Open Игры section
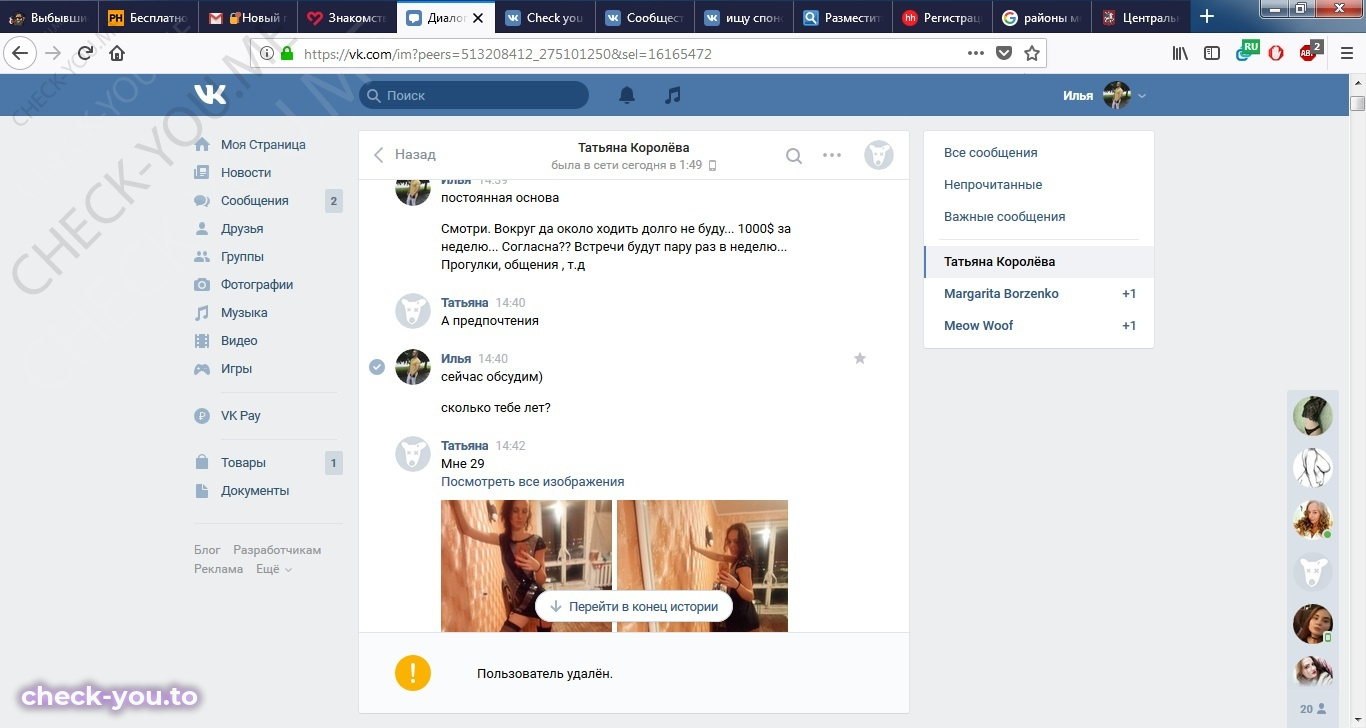This screenshot has height=728, width=1366. pos(236,368)
